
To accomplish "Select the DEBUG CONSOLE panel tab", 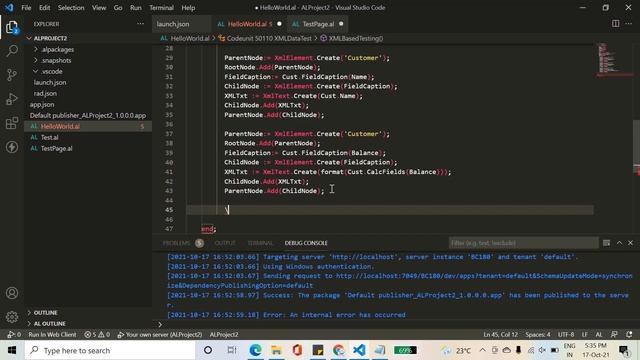I will [x=306, y=243].
